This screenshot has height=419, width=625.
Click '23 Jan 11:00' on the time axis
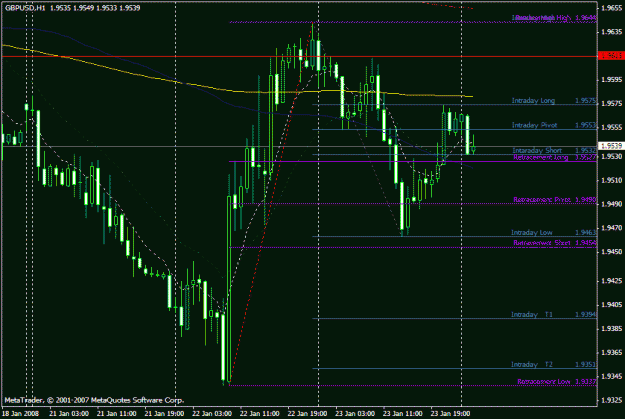point(403,413)
